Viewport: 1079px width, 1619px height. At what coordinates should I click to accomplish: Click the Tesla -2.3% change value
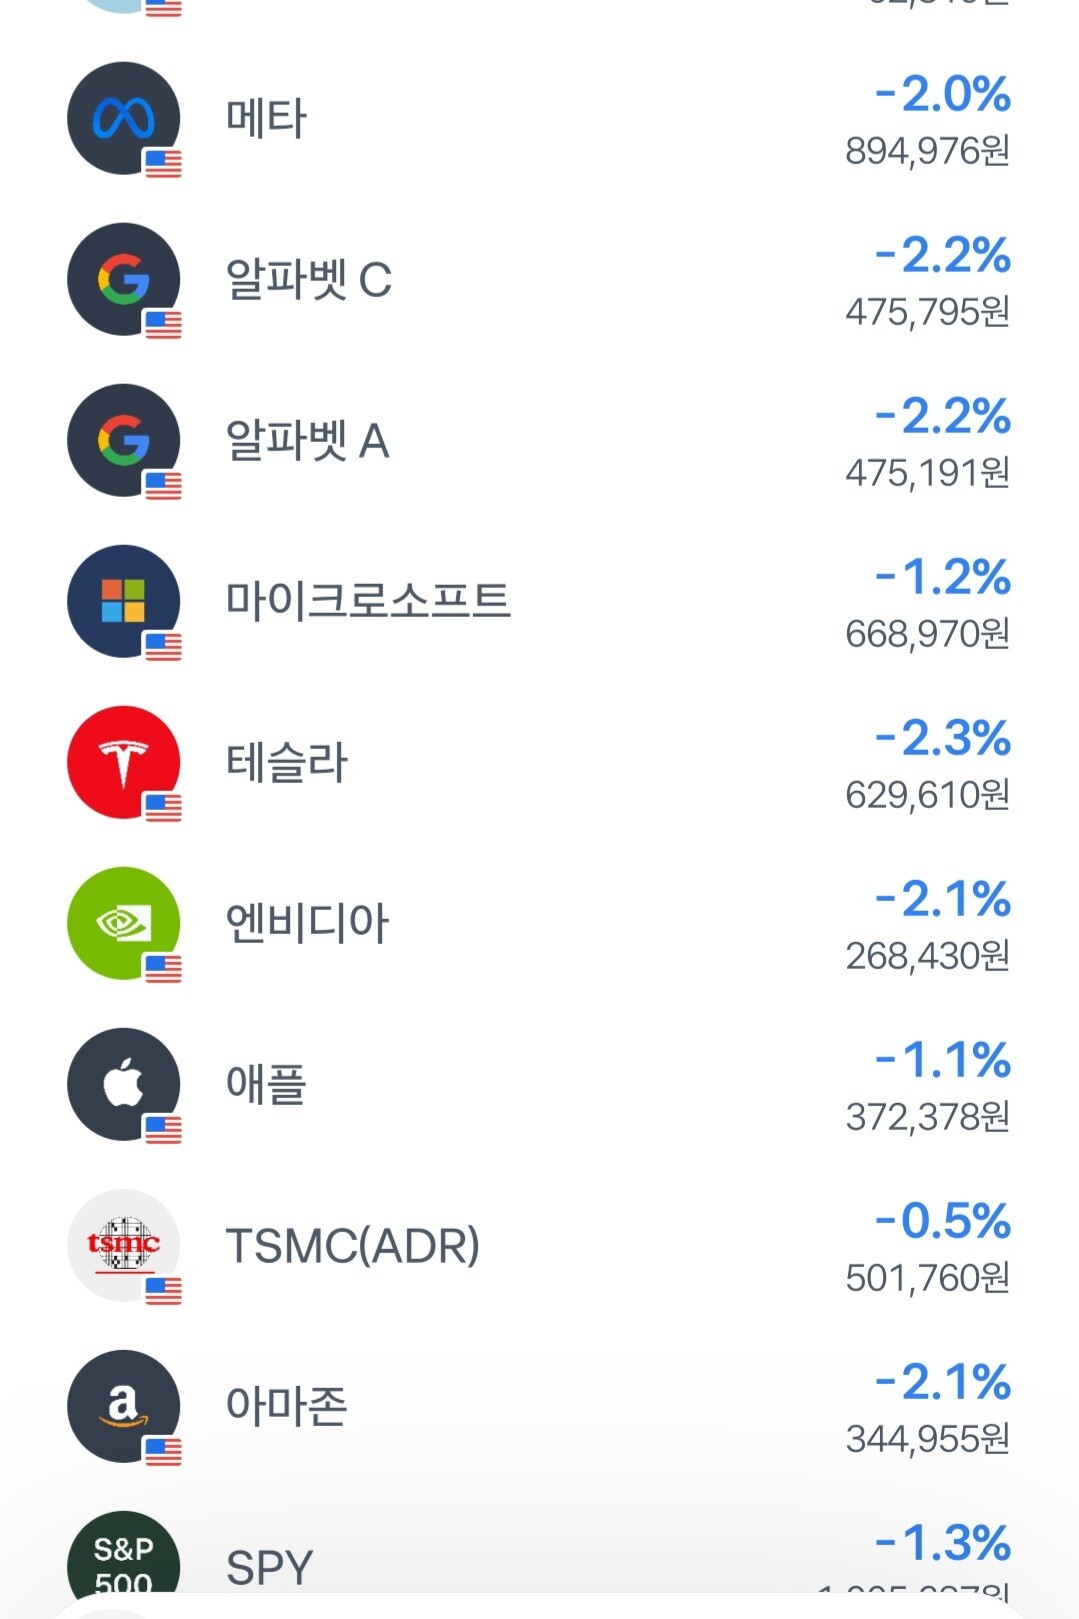(x=942, y=739)
